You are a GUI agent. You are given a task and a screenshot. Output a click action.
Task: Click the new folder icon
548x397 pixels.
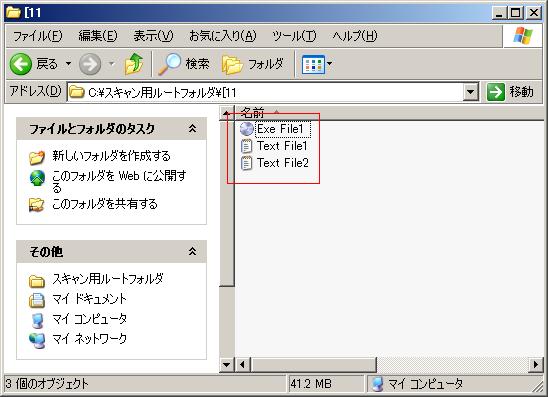point(37,157)
